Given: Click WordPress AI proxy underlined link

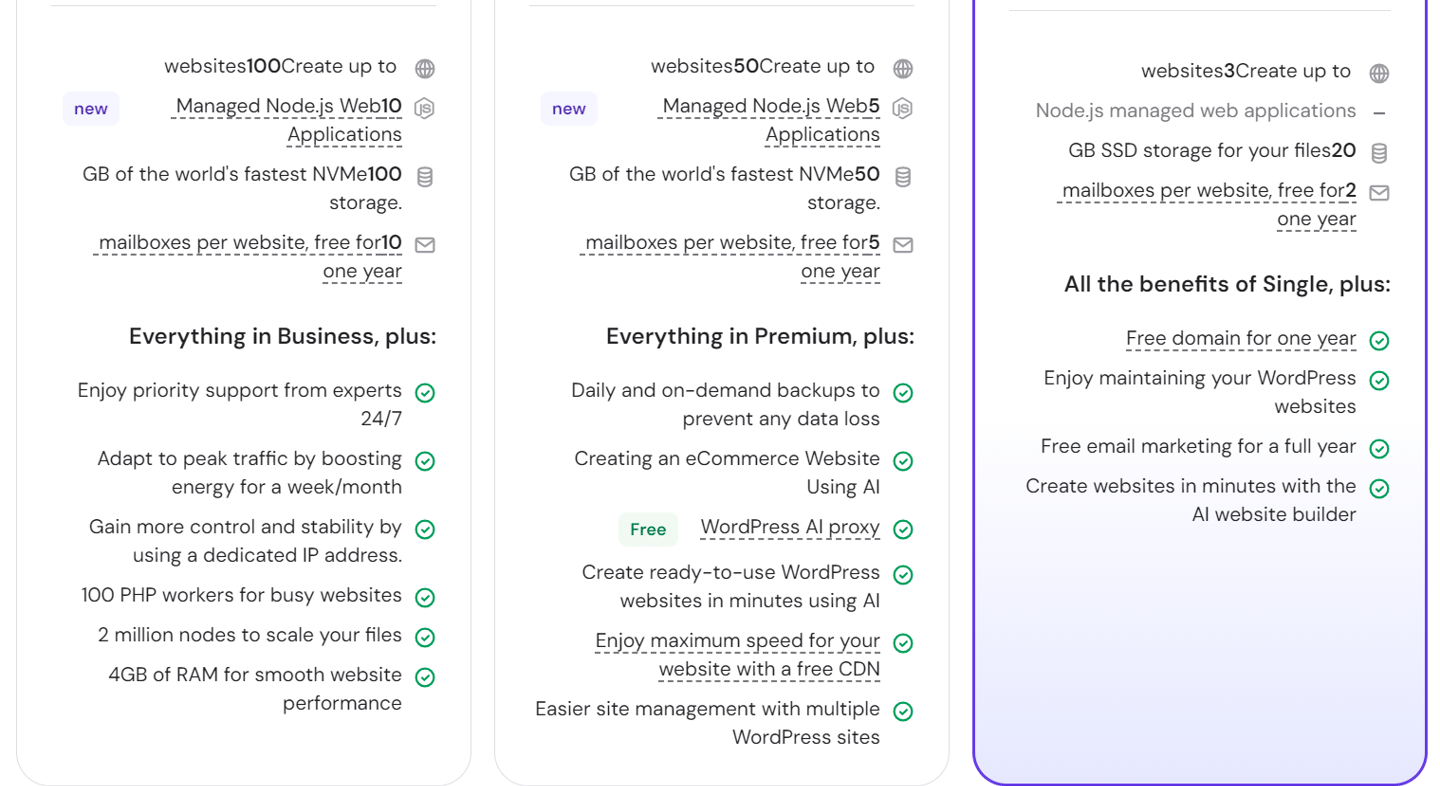Looking at the screenshot, I should [790, 527].
